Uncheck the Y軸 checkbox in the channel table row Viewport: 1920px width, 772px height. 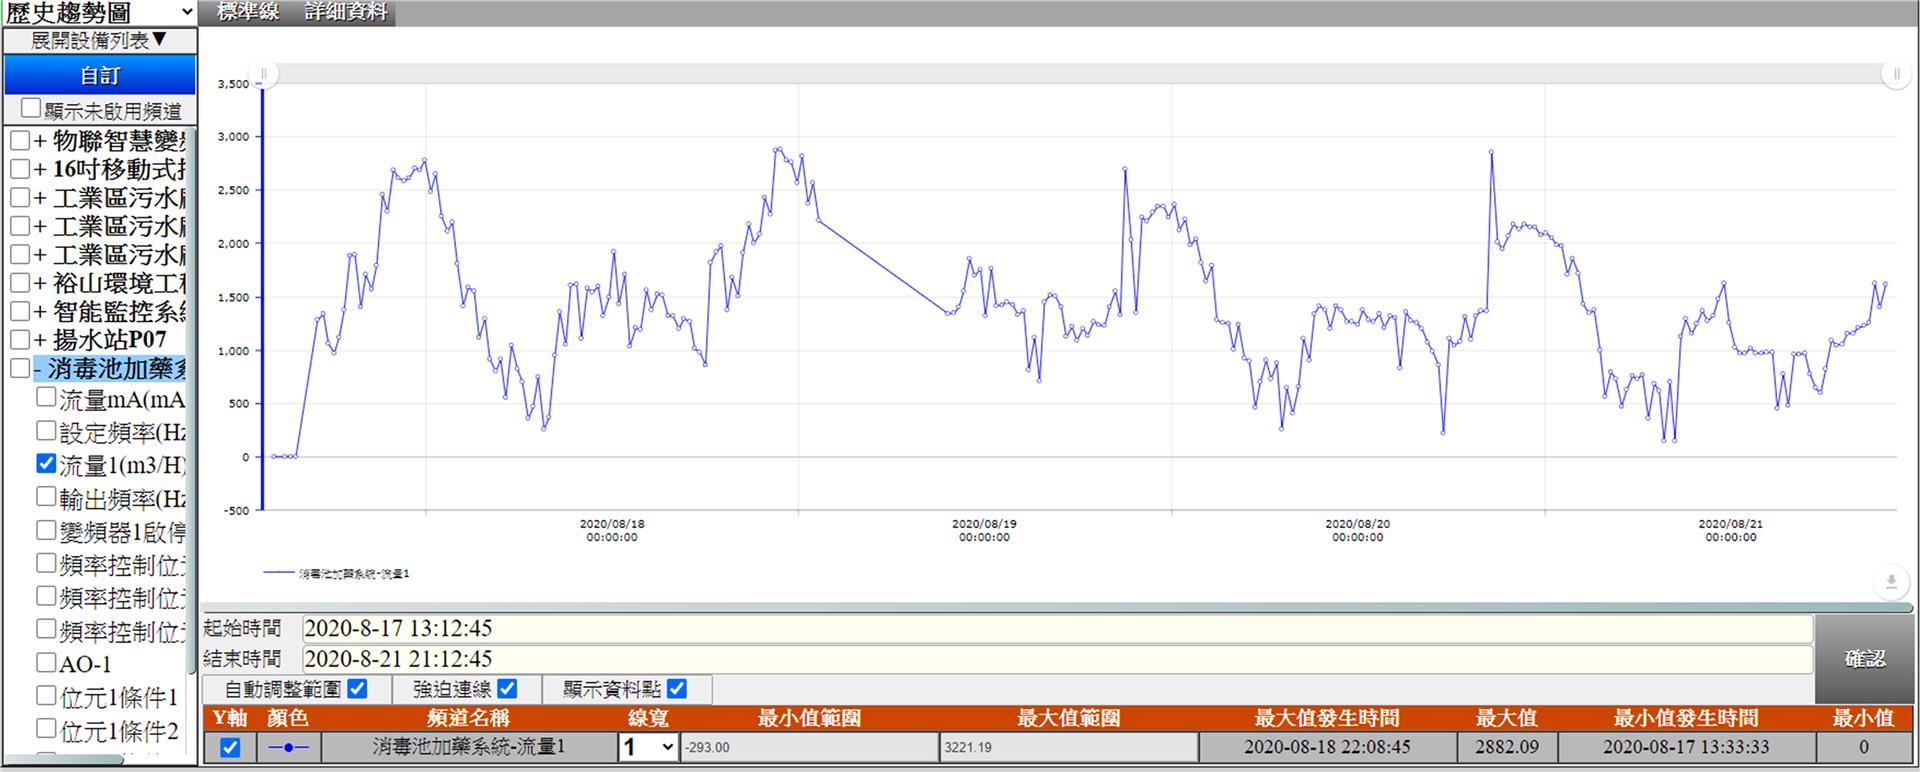tap(230, 747)
